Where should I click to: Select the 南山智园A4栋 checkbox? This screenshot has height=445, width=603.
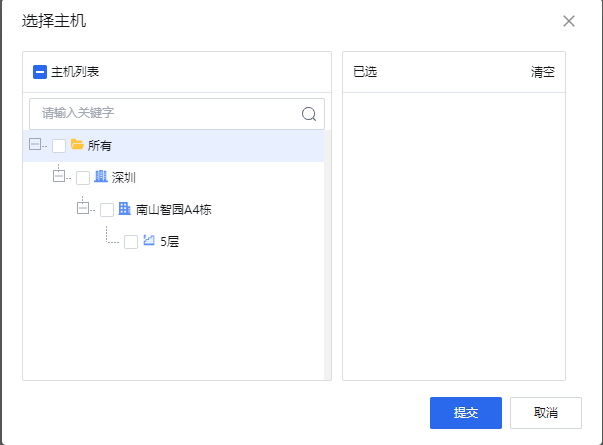[x=107, y=210]
